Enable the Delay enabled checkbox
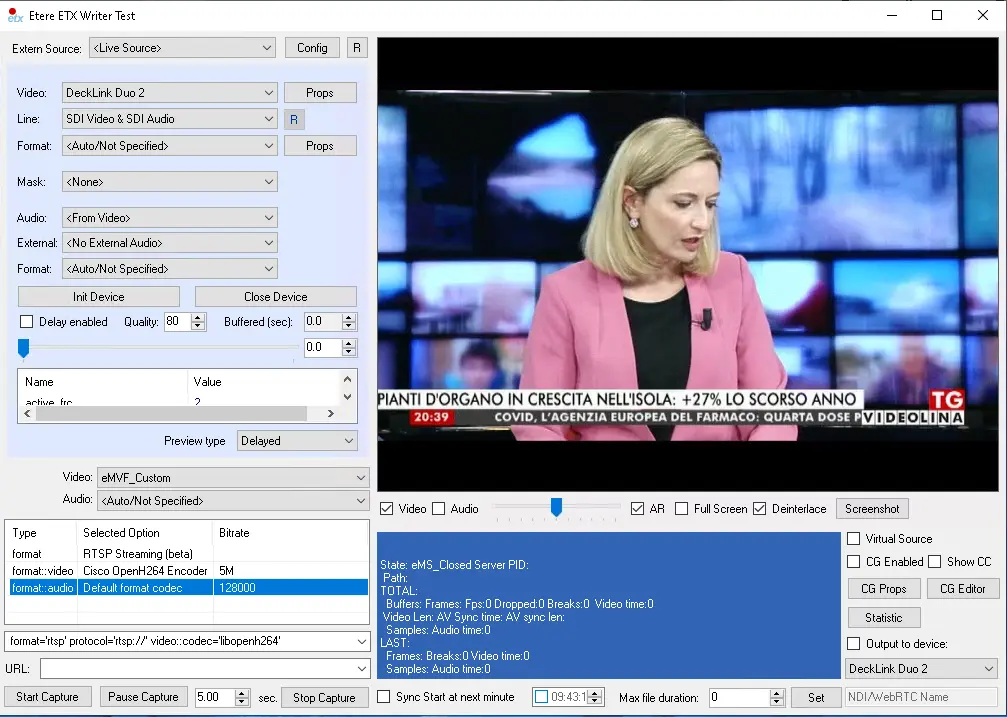 (27, 322)
